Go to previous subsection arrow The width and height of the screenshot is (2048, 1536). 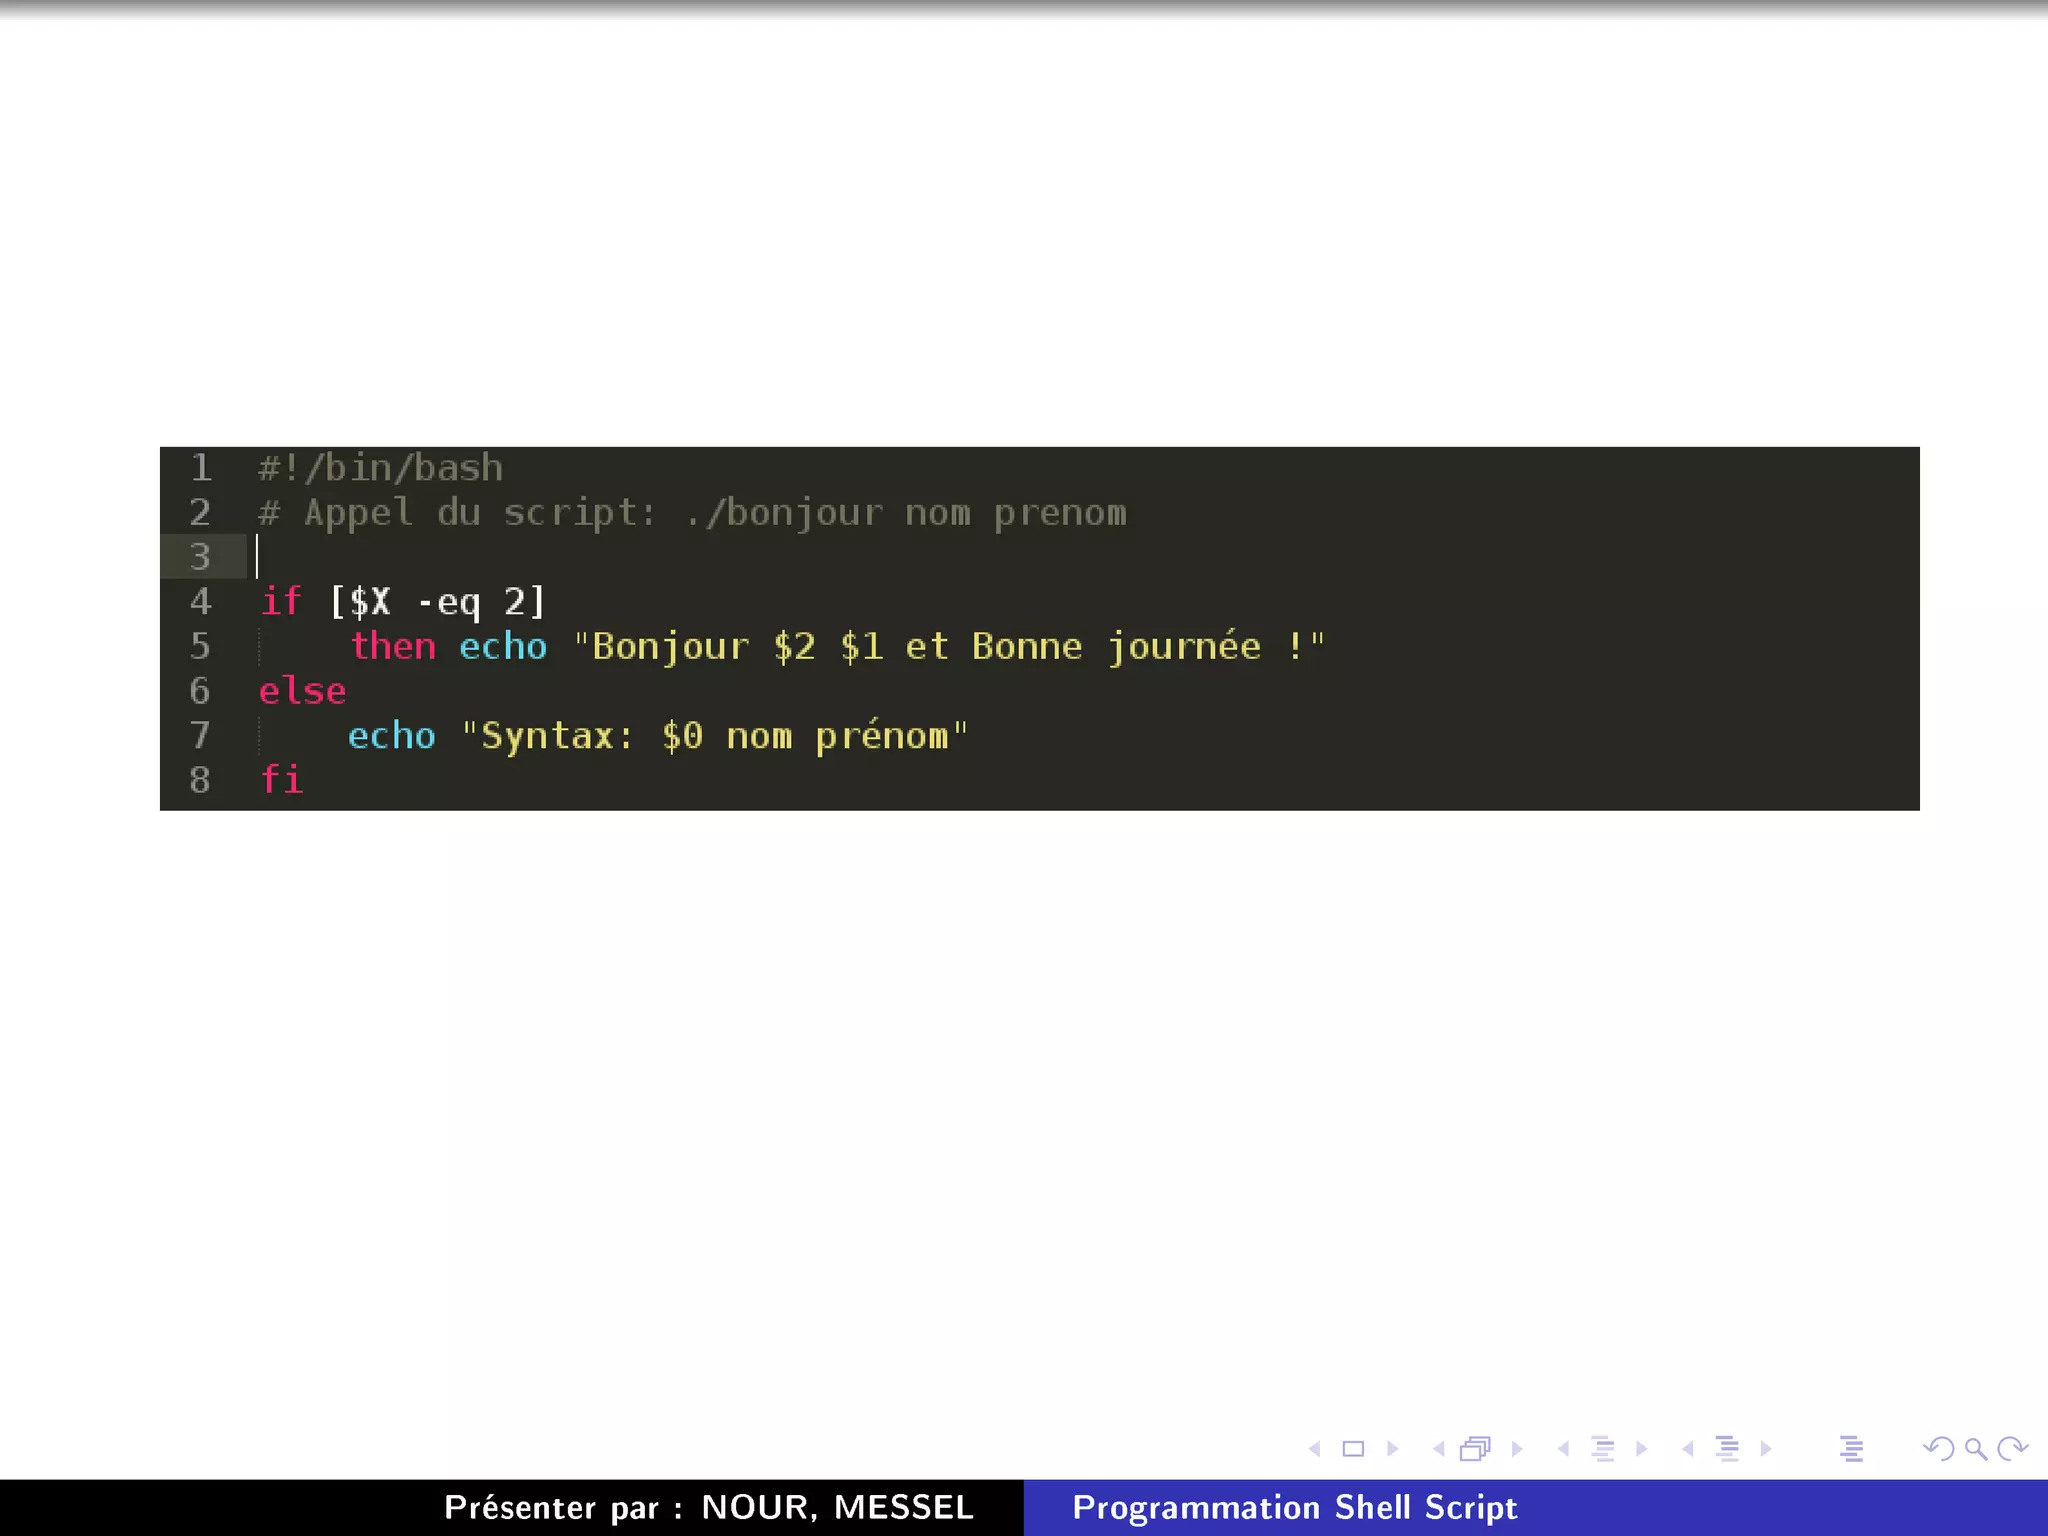click(1563, 1448)
